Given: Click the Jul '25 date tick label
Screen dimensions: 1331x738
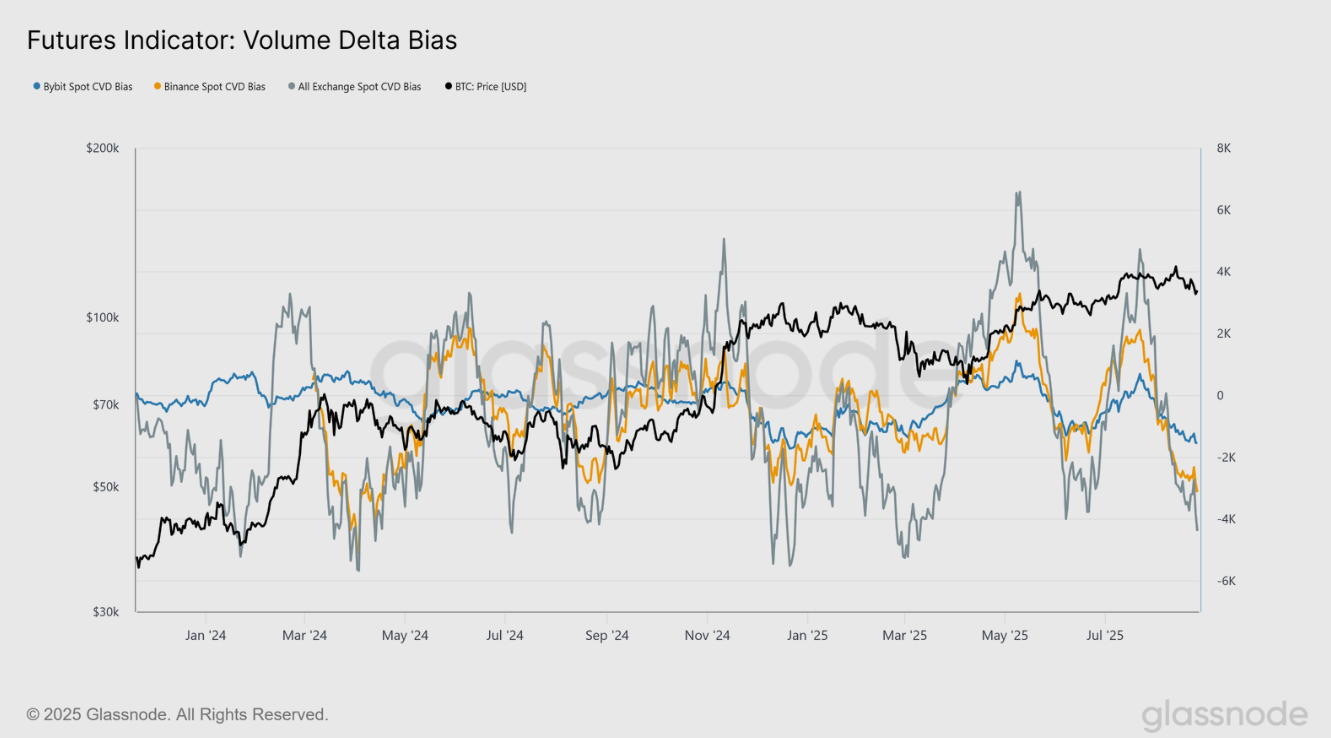Looking at the screenshot, I should click(1104, 635).
